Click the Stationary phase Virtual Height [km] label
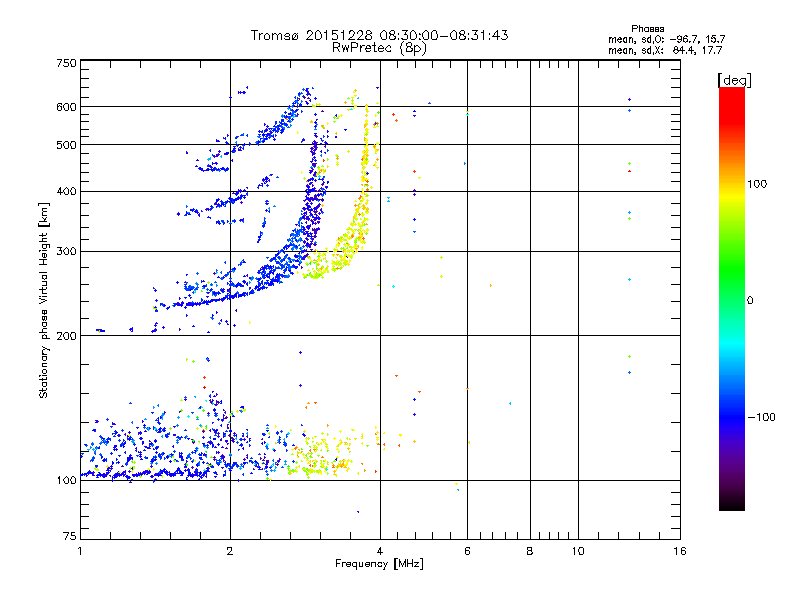 point(44,300)
